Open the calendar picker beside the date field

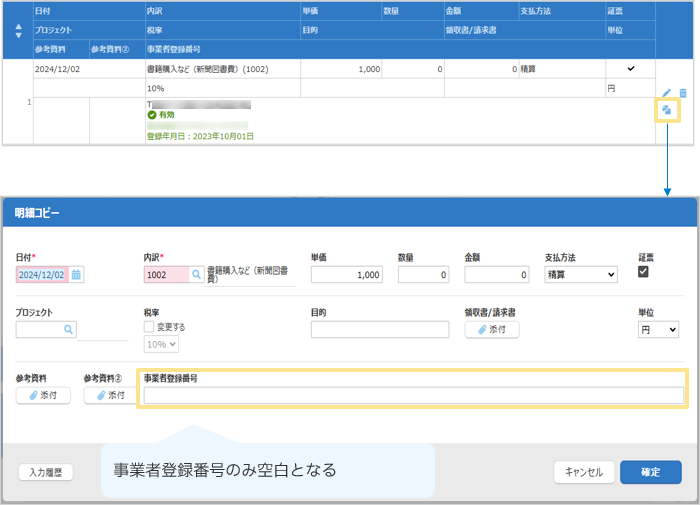tap(76, 275)
